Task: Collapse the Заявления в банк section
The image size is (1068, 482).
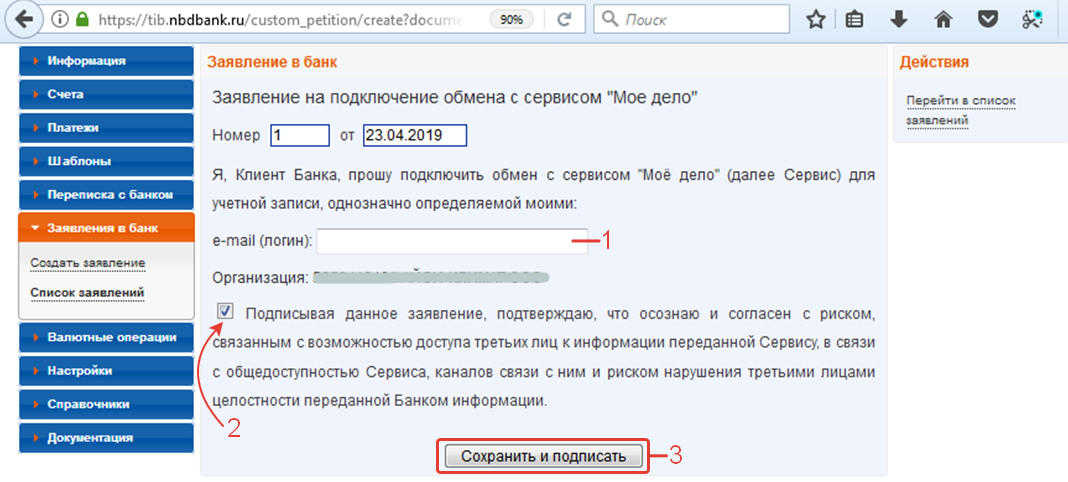Action: click(107, 228)
